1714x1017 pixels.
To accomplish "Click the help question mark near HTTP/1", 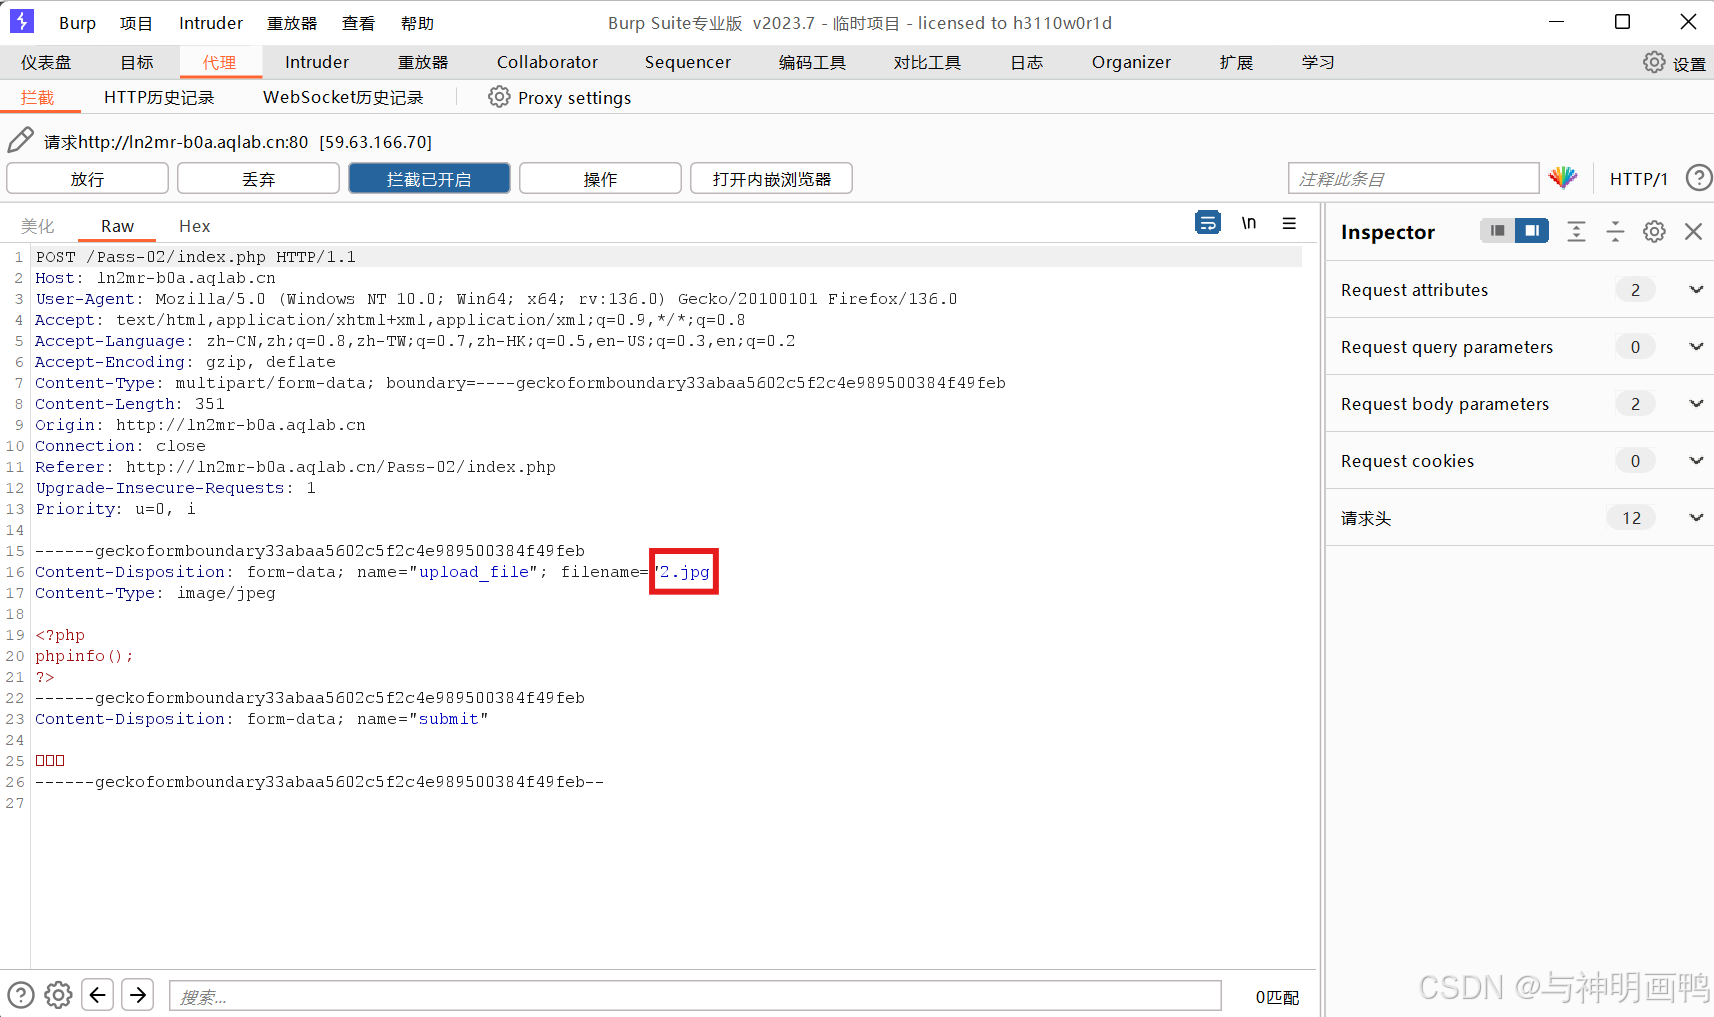I will click(1698, 178).
